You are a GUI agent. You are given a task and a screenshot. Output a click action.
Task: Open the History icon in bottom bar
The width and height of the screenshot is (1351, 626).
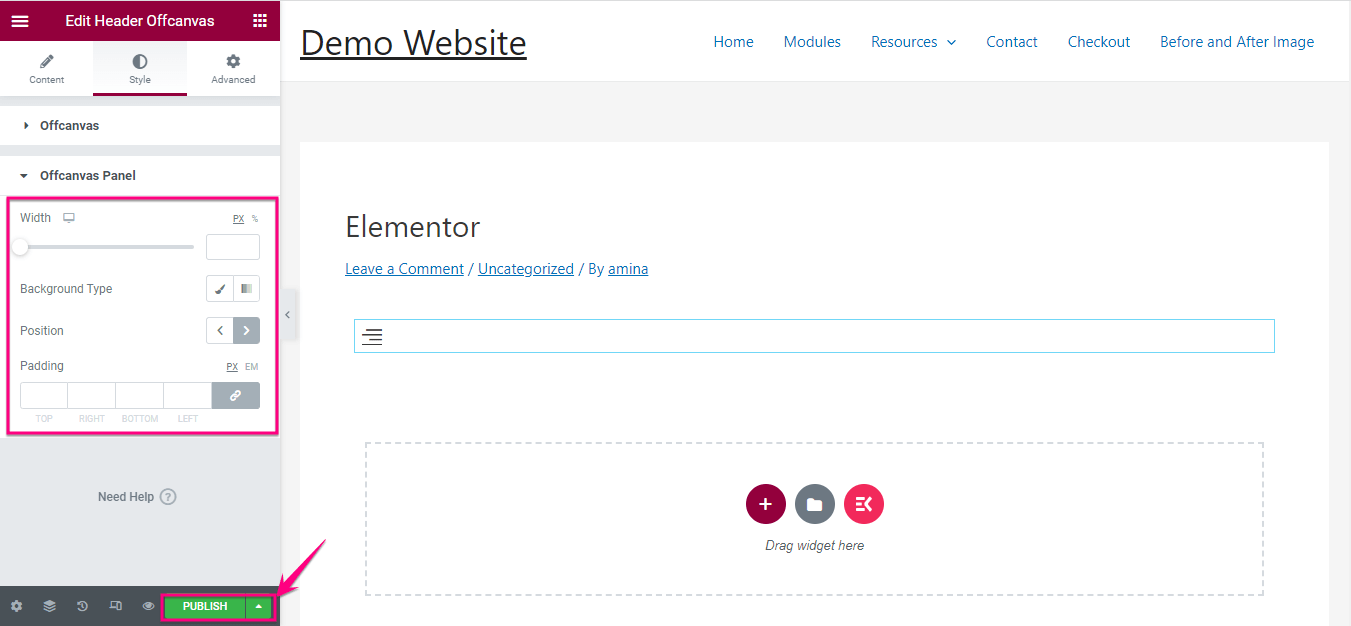82,606
